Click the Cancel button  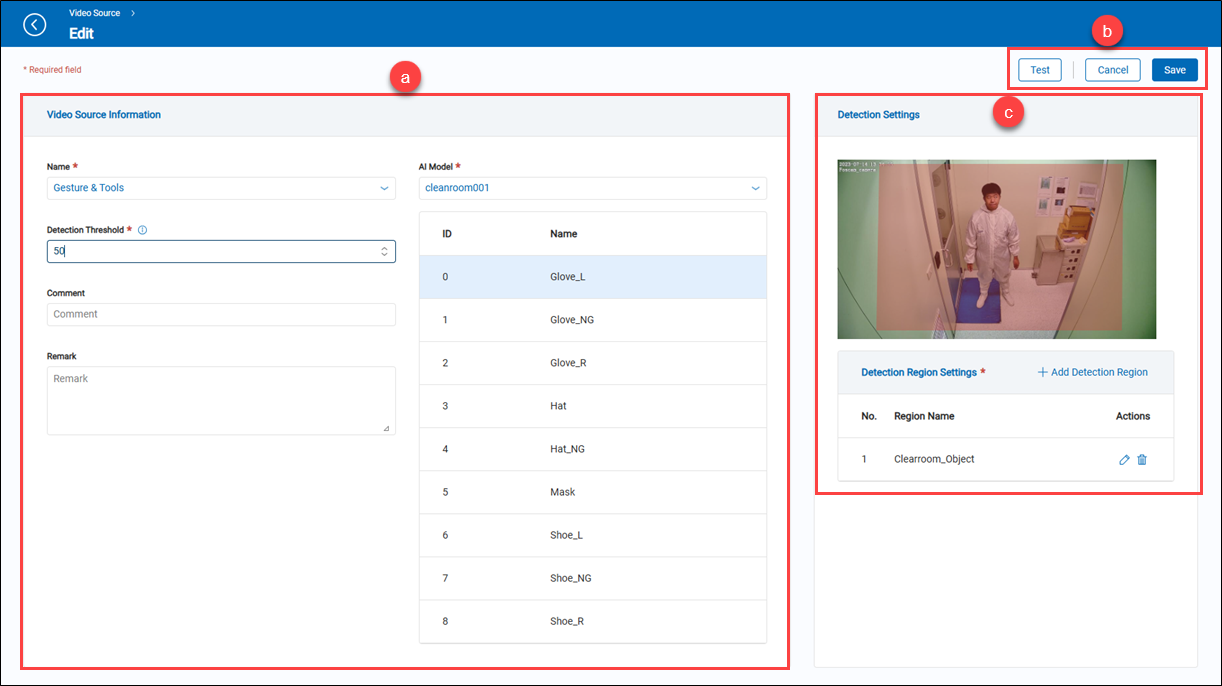click(x=1112, y=70)
